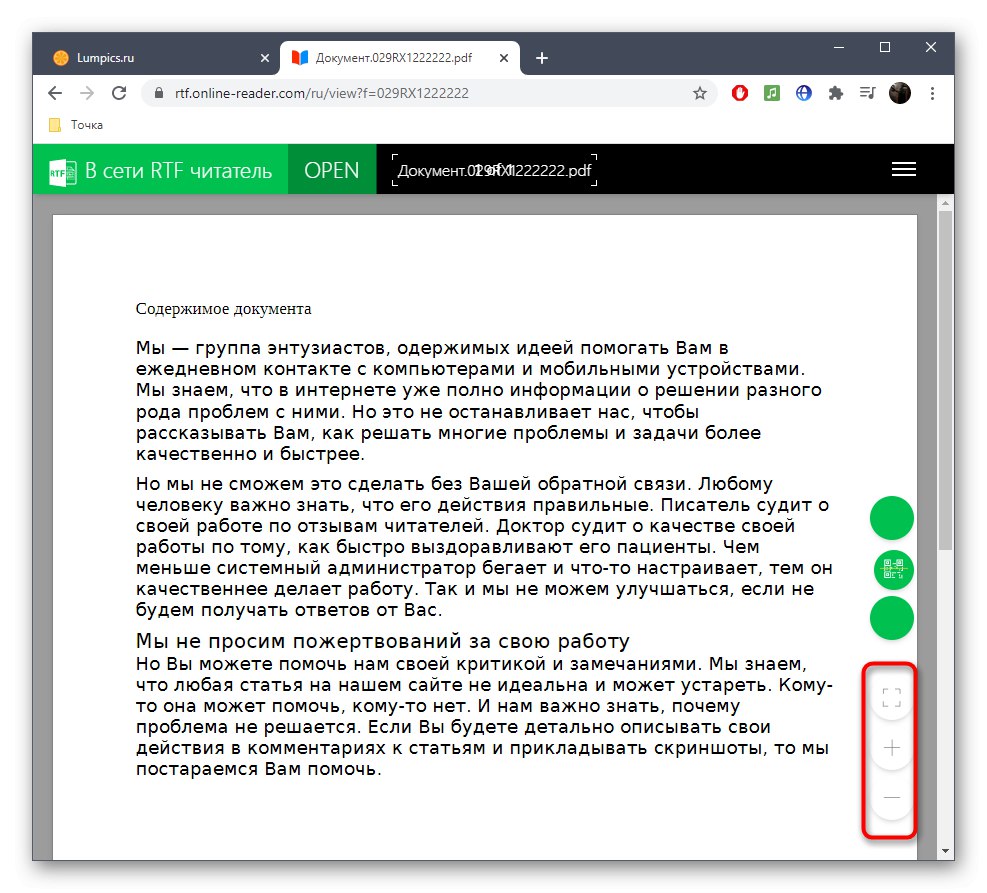The height and width of the screenshot is (893, 987).
Task: Click the zoom out icon
Action: point(890,797)
